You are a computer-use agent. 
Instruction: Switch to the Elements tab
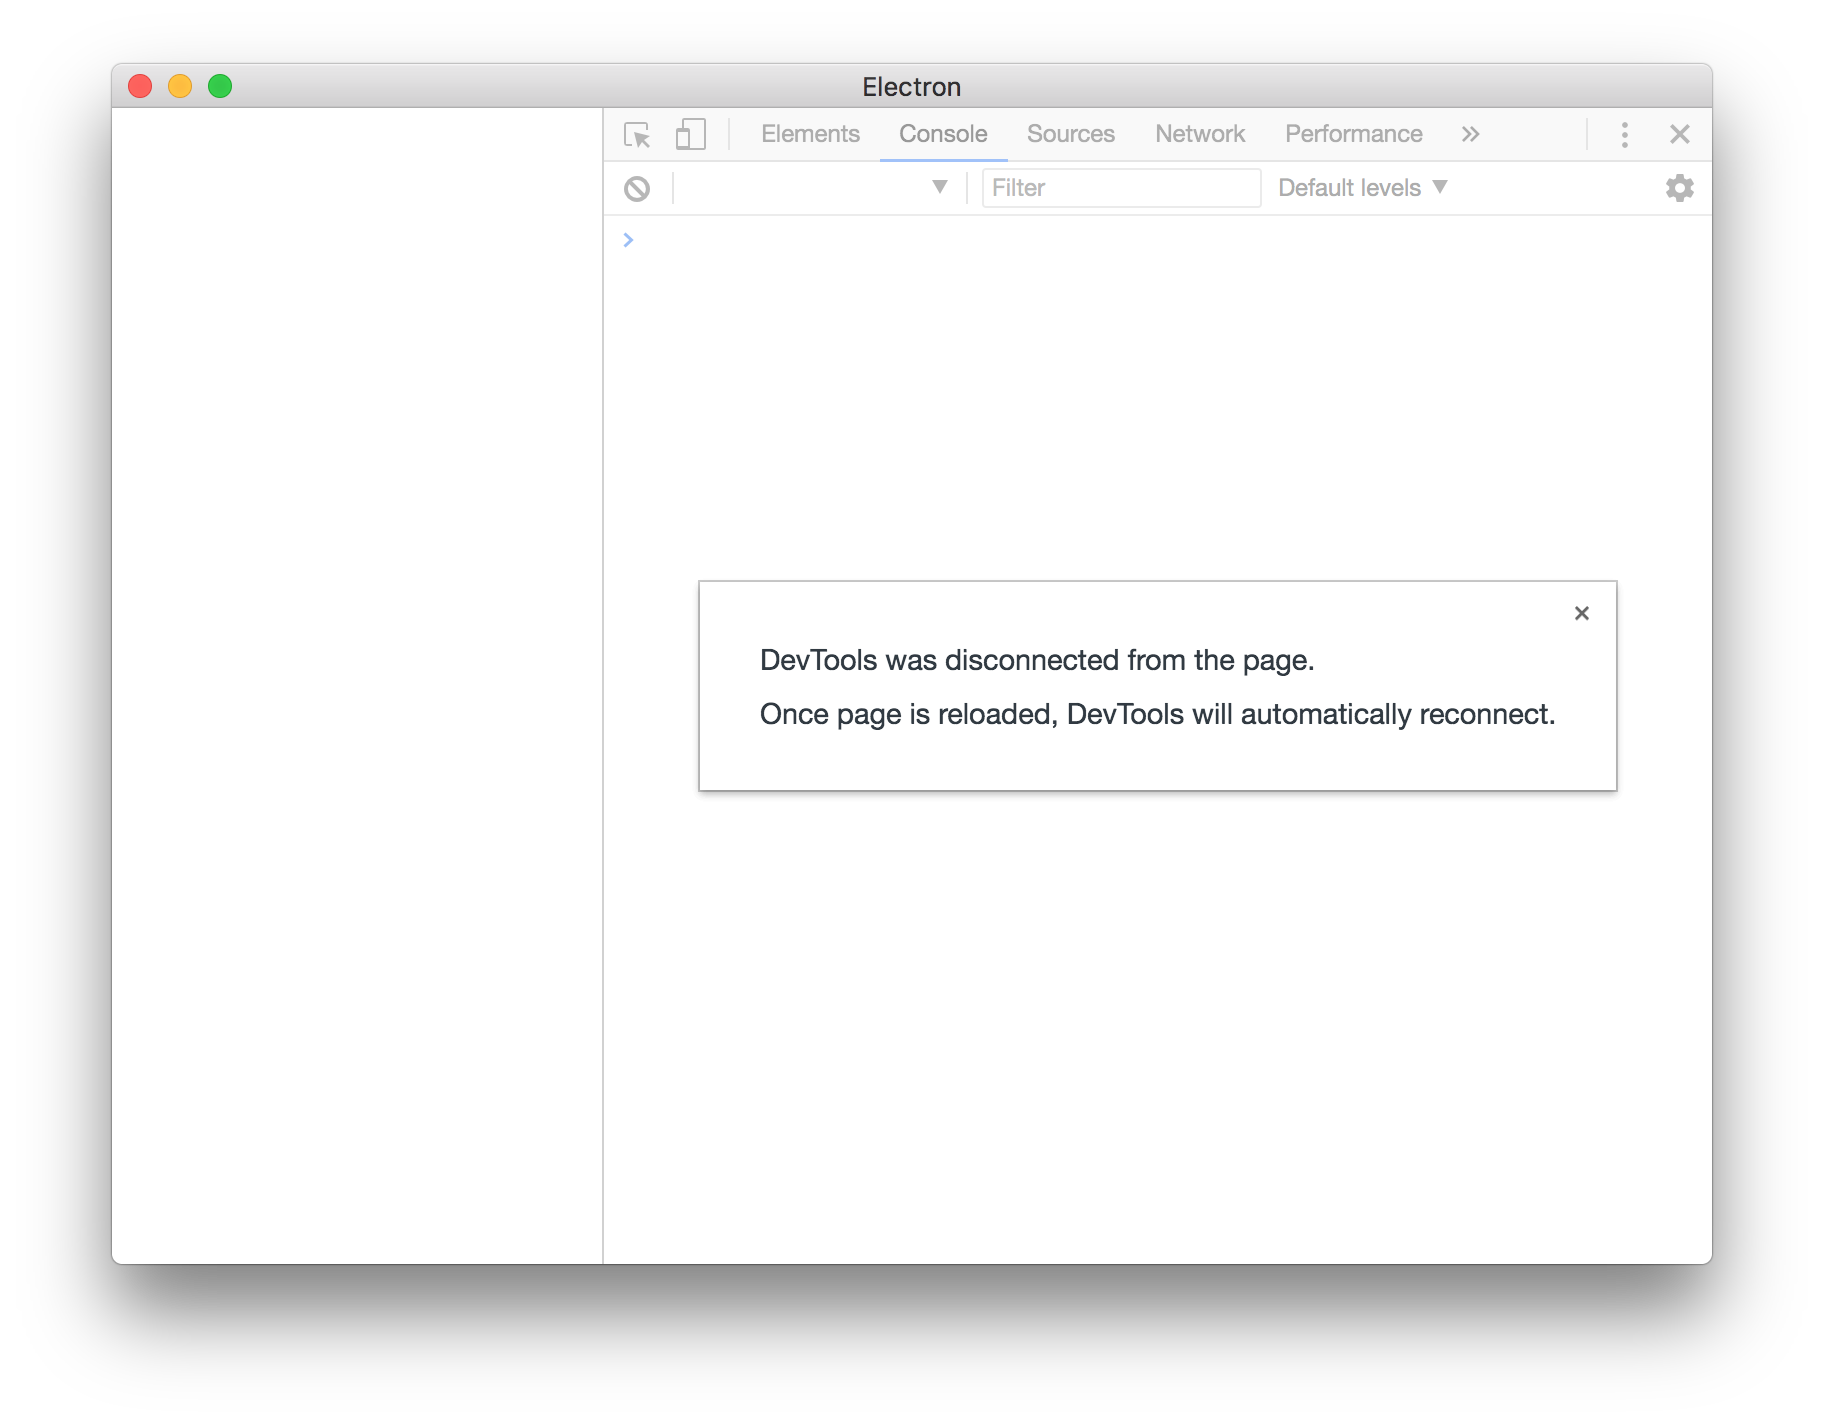(810, 133)
